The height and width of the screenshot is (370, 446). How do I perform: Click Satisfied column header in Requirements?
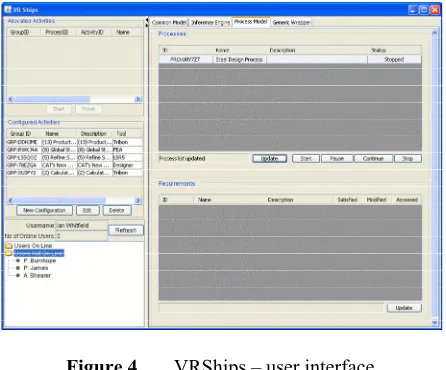click(347, 200)
